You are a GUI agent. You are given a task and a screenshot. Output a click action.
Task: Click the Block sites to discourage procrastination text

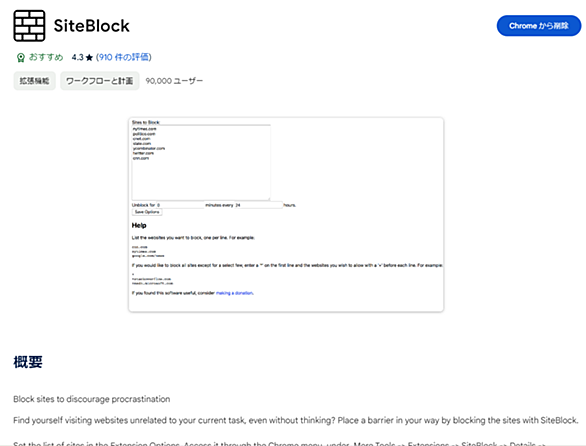92,399
